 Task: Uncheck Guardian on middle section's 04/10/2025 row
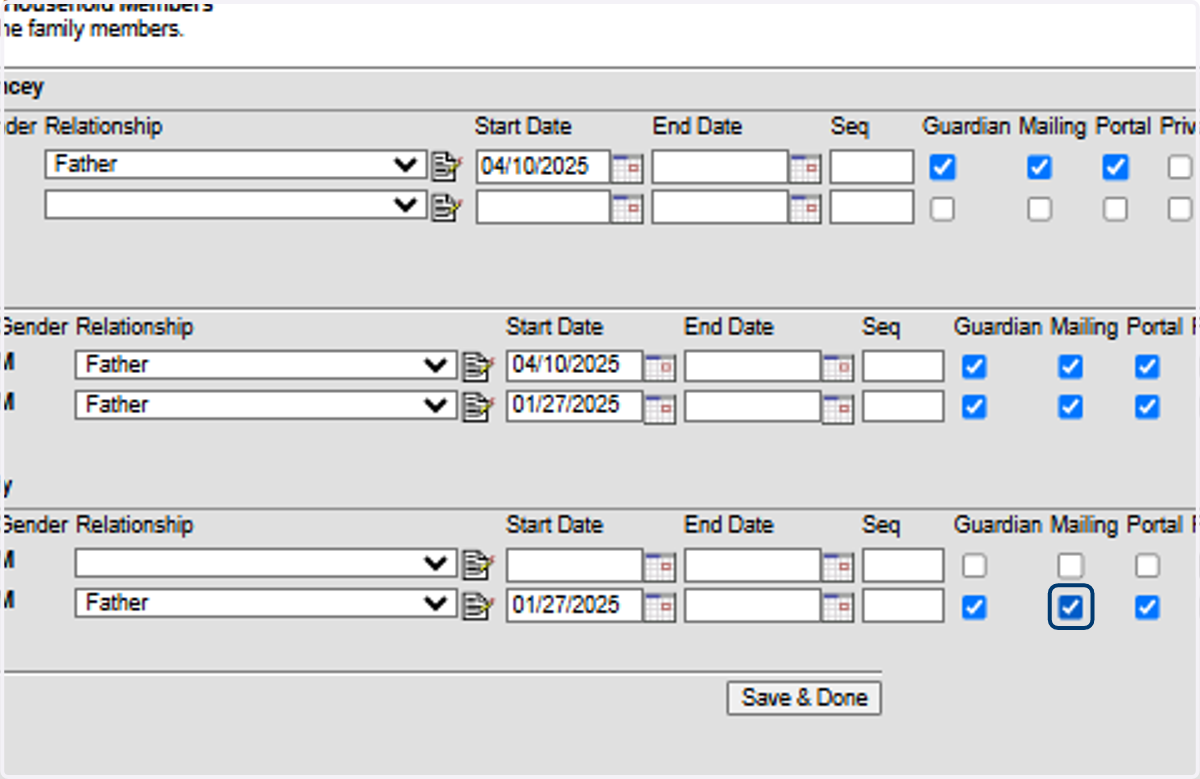pyautogui.click(x=974, y=367)
